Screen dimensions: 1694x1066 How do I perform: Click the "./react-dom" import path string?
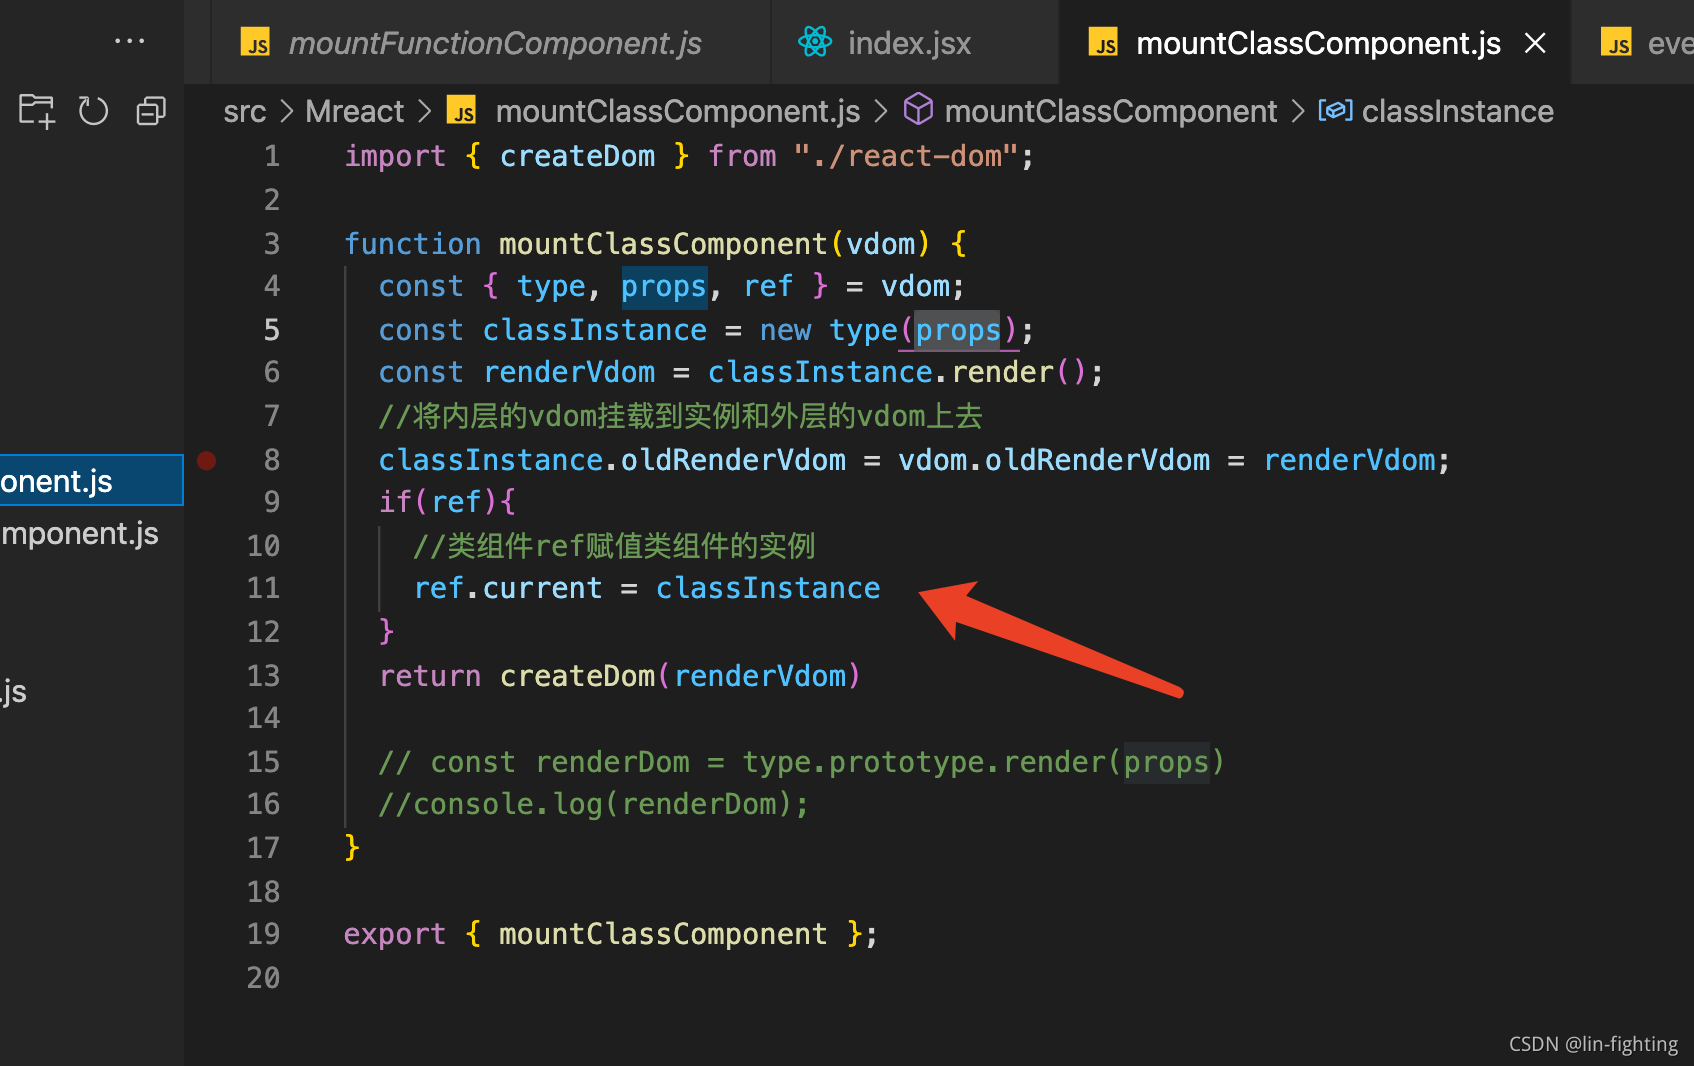click(905, 156)
